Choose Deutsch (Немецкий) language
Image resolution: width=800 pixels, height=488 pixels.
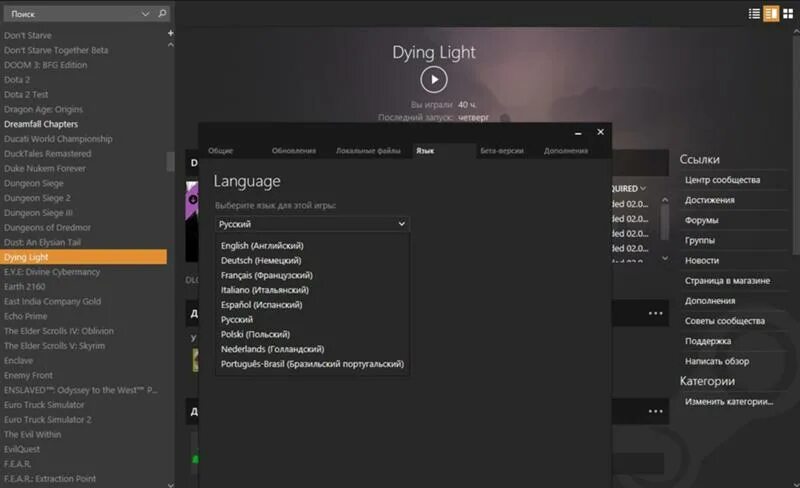(261, 260)
